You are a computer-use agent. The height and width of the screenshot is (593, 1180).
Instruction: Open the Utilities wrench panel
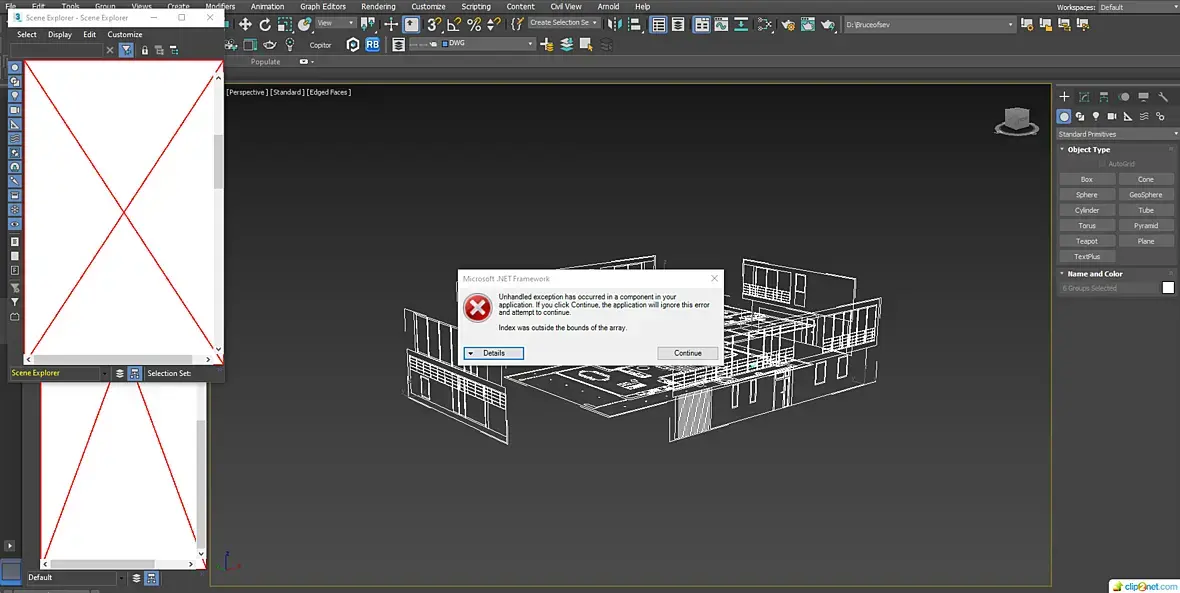1163,97
